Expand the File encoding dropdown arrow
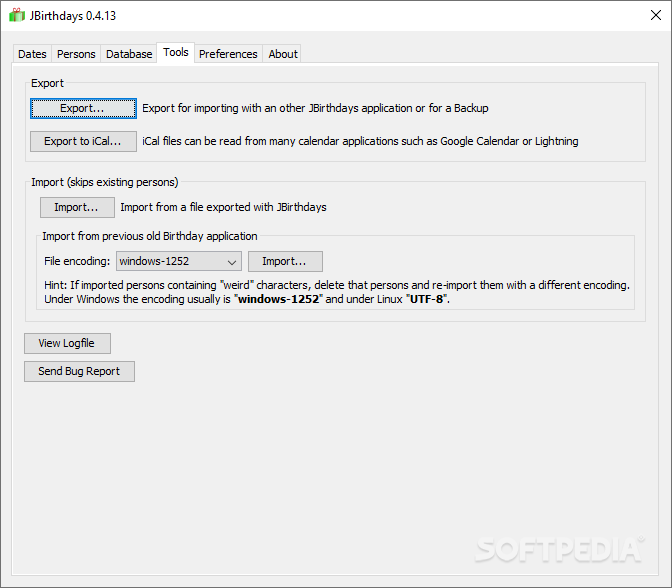 click(x=232, y=262)
